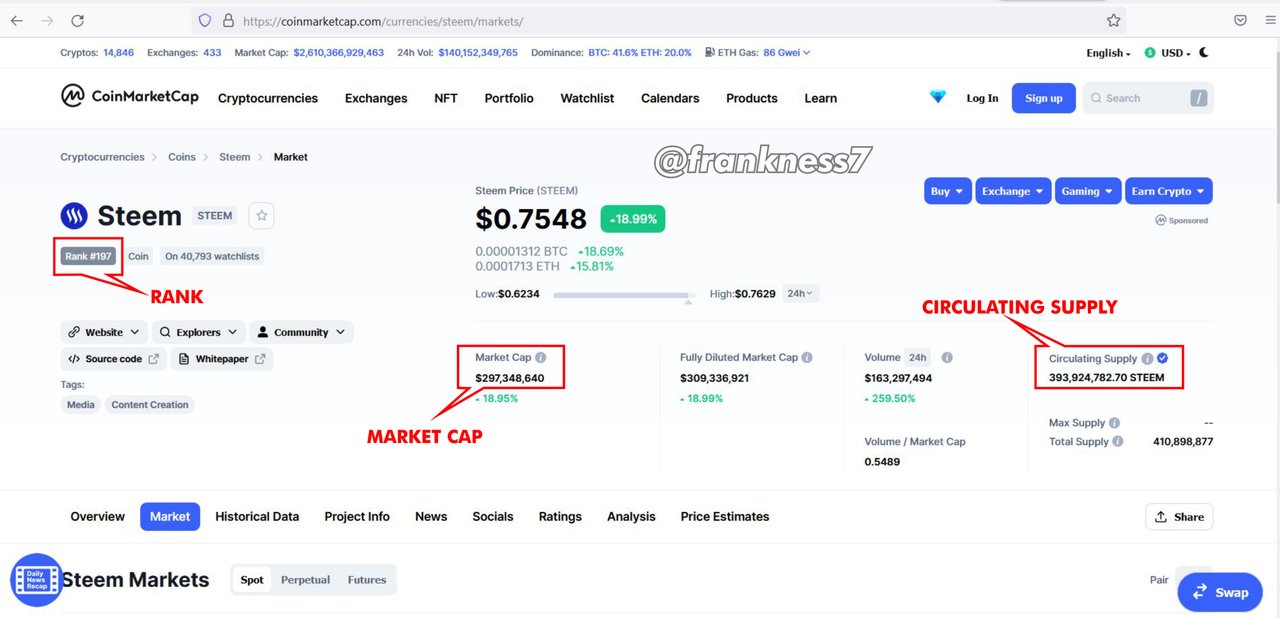Image resolution: width=1280 pixels, height=619 pixels.
Task: Expand the Explorers dropdown
Action: pos(198,332)
